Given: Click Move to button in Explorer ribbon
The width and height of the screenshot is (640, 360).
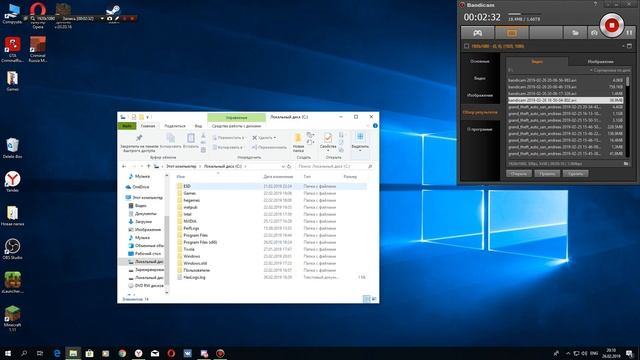Looking at the screenshot, I should pyautogui.click(x=229, y=138).
